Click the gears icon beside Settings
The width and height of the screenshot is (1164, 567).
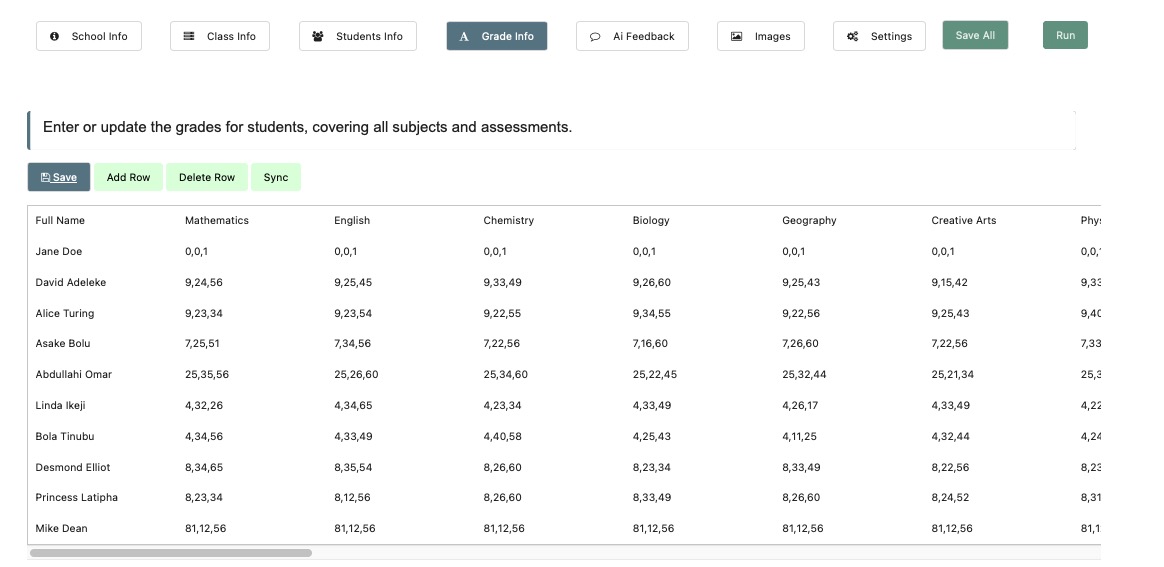[x=853, y=37]
